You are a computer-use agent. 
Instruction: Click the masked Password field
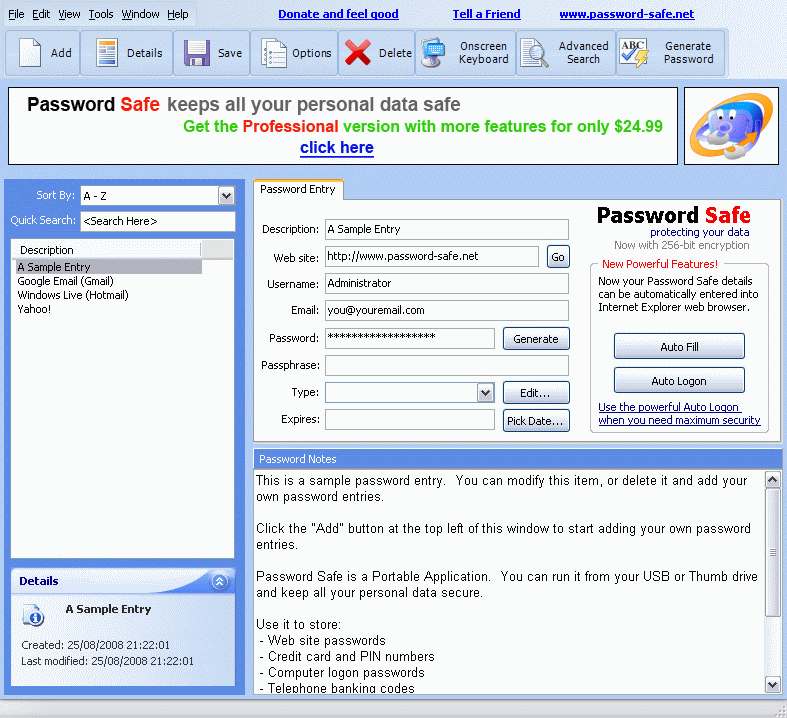click(410, 338)
